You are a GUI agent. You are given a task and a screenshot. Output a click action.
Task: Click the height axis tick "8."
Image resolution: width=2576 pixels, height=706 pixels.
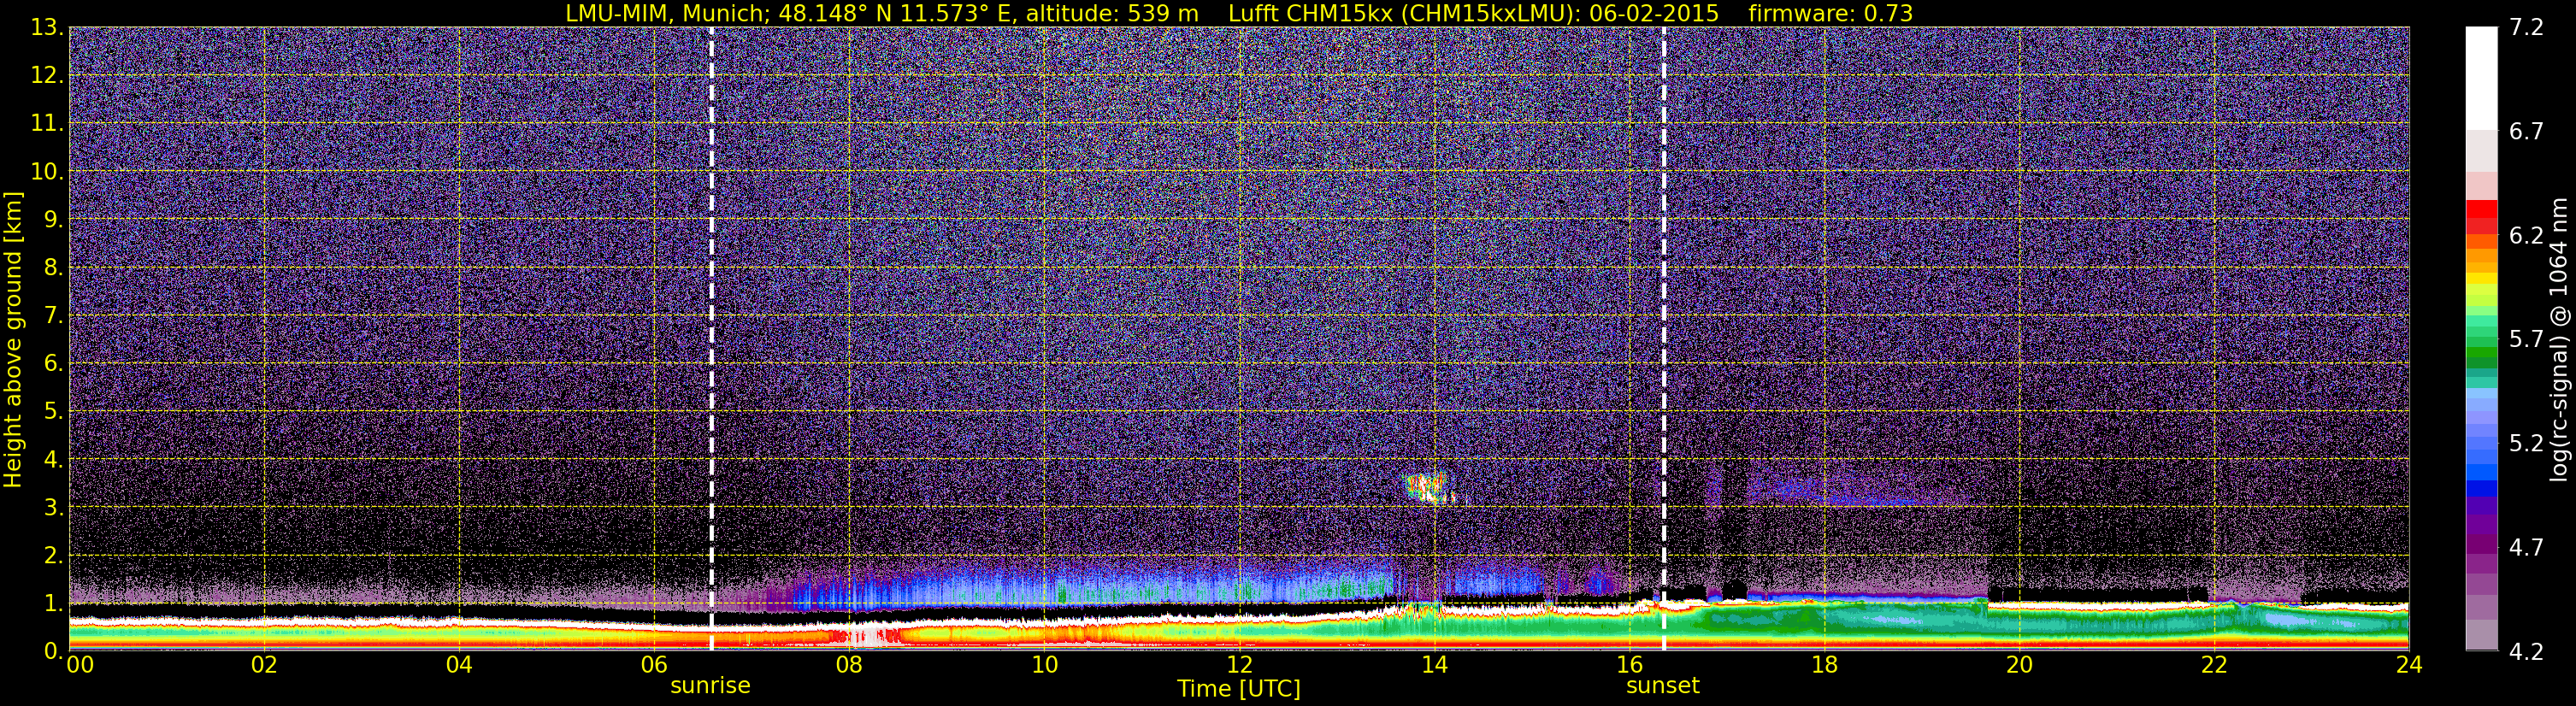tap(53, 267)
